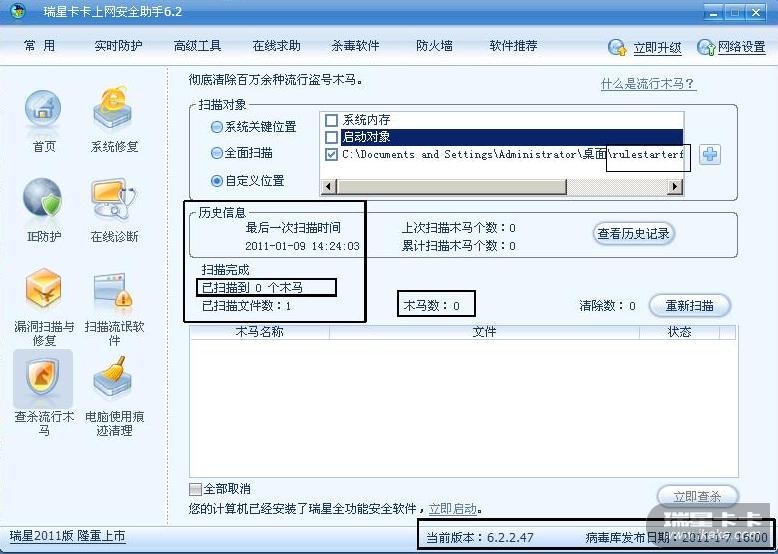Image resolution: width=778 pixels, height=554 pixels.
Task: Click the 清除数：0 text
Action: pos(607,306)
